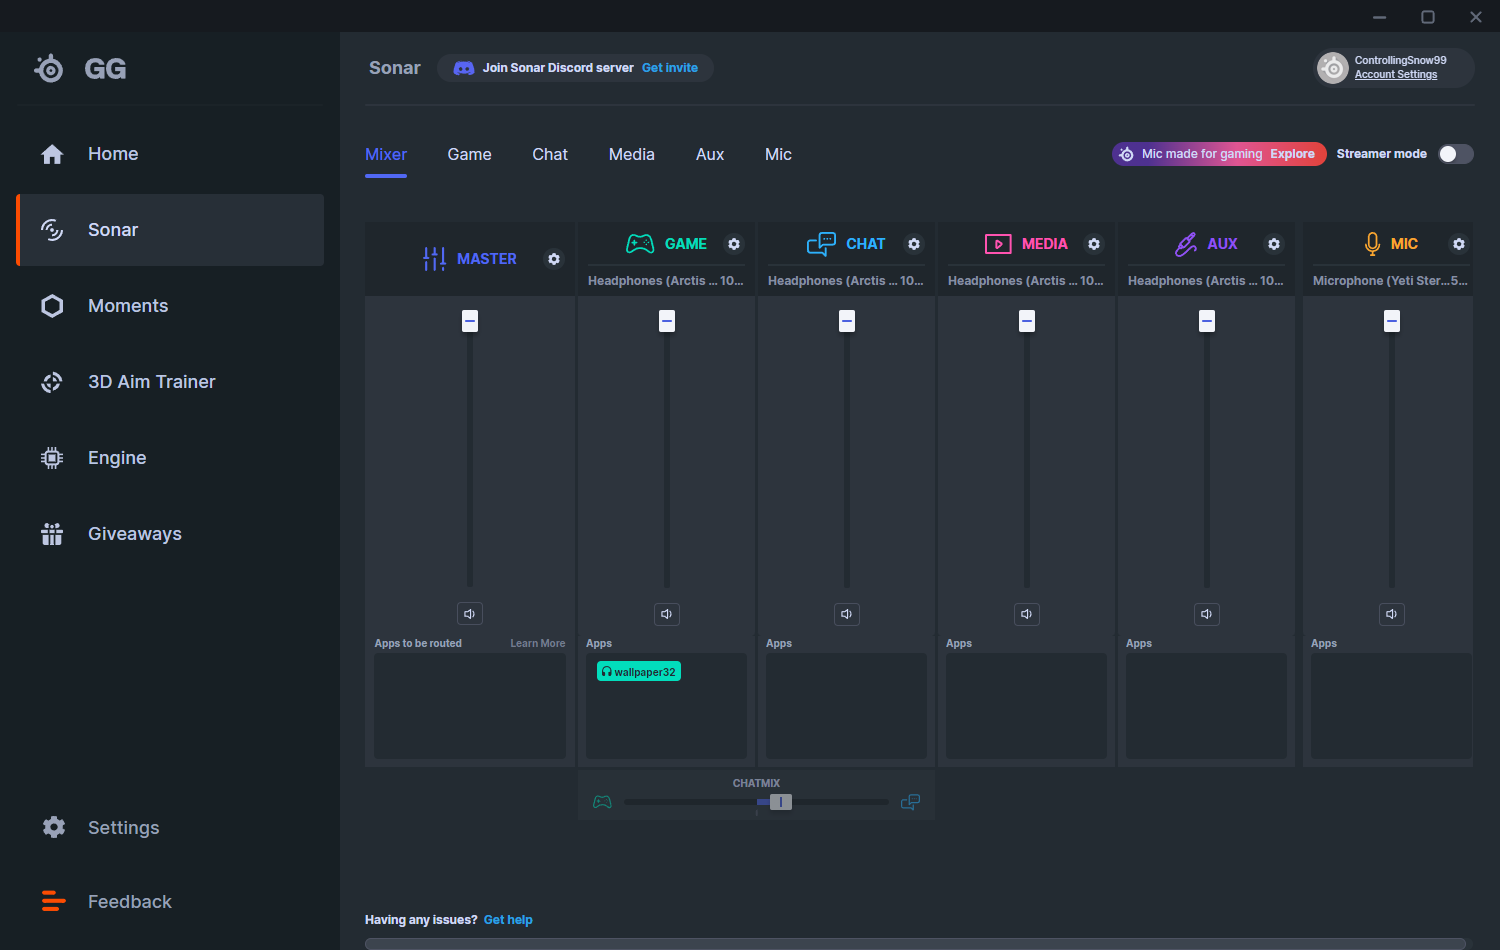Viewport: 1500px width, 950px height.
Task: Open CHAT output device dropdown
Action: 846,281
